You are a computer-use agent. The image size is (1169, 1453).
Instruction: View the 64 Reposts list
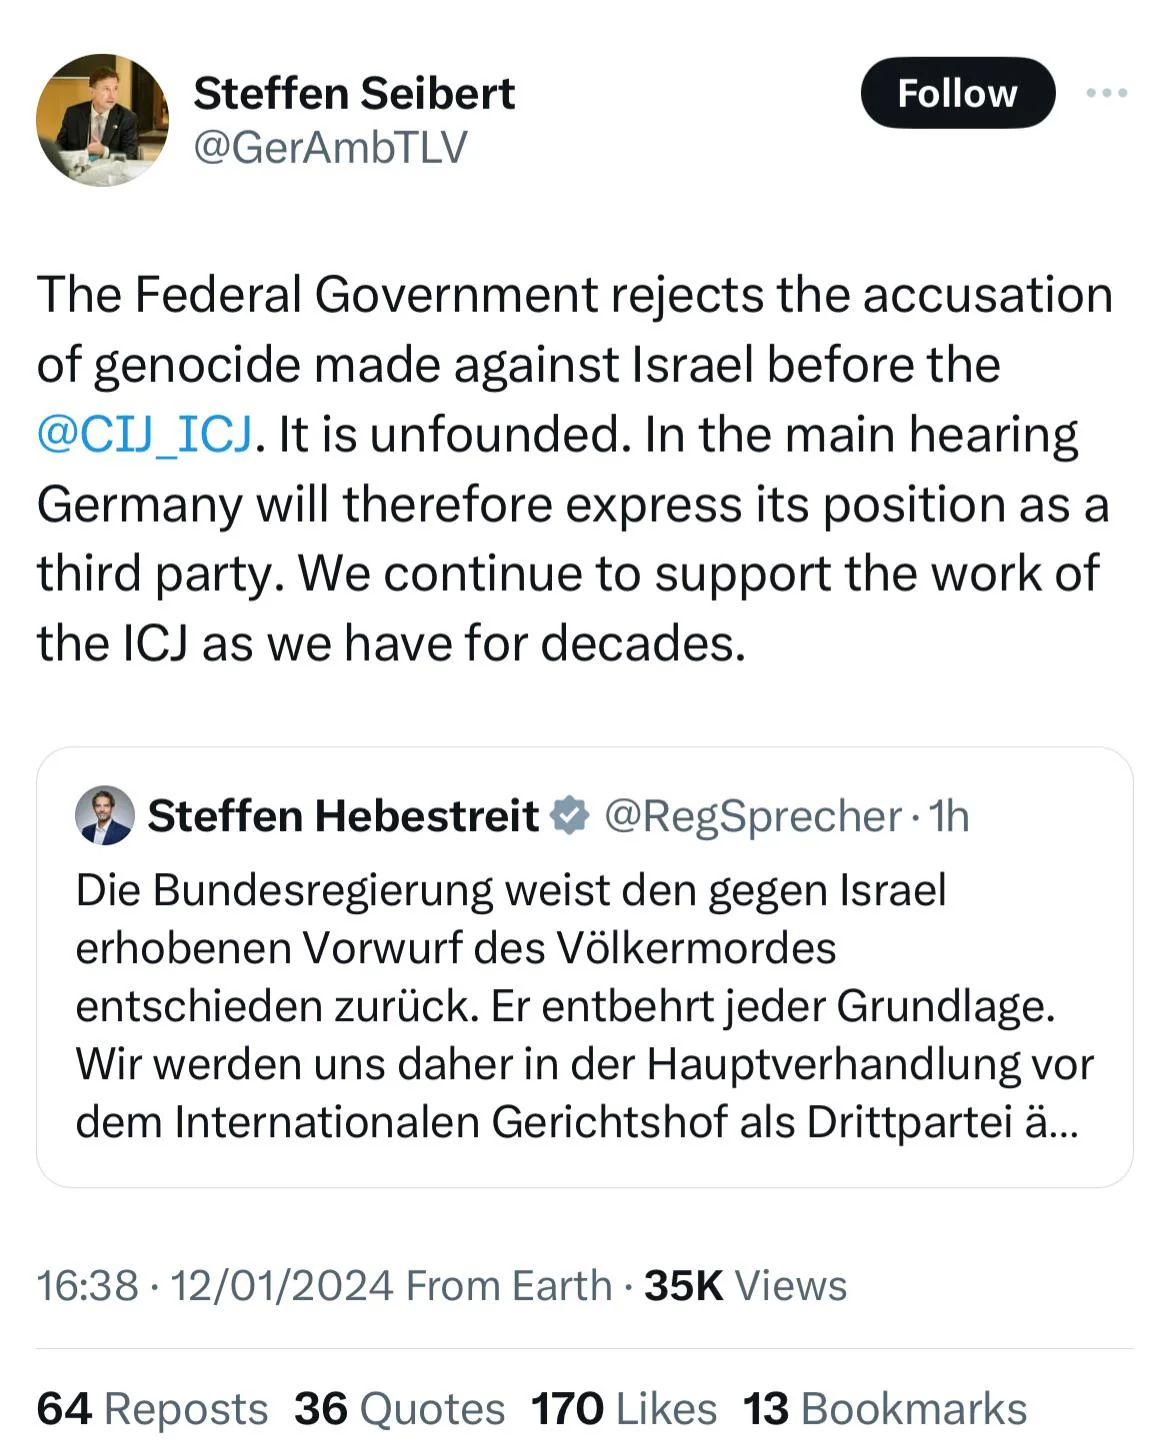click(152, 1409)
